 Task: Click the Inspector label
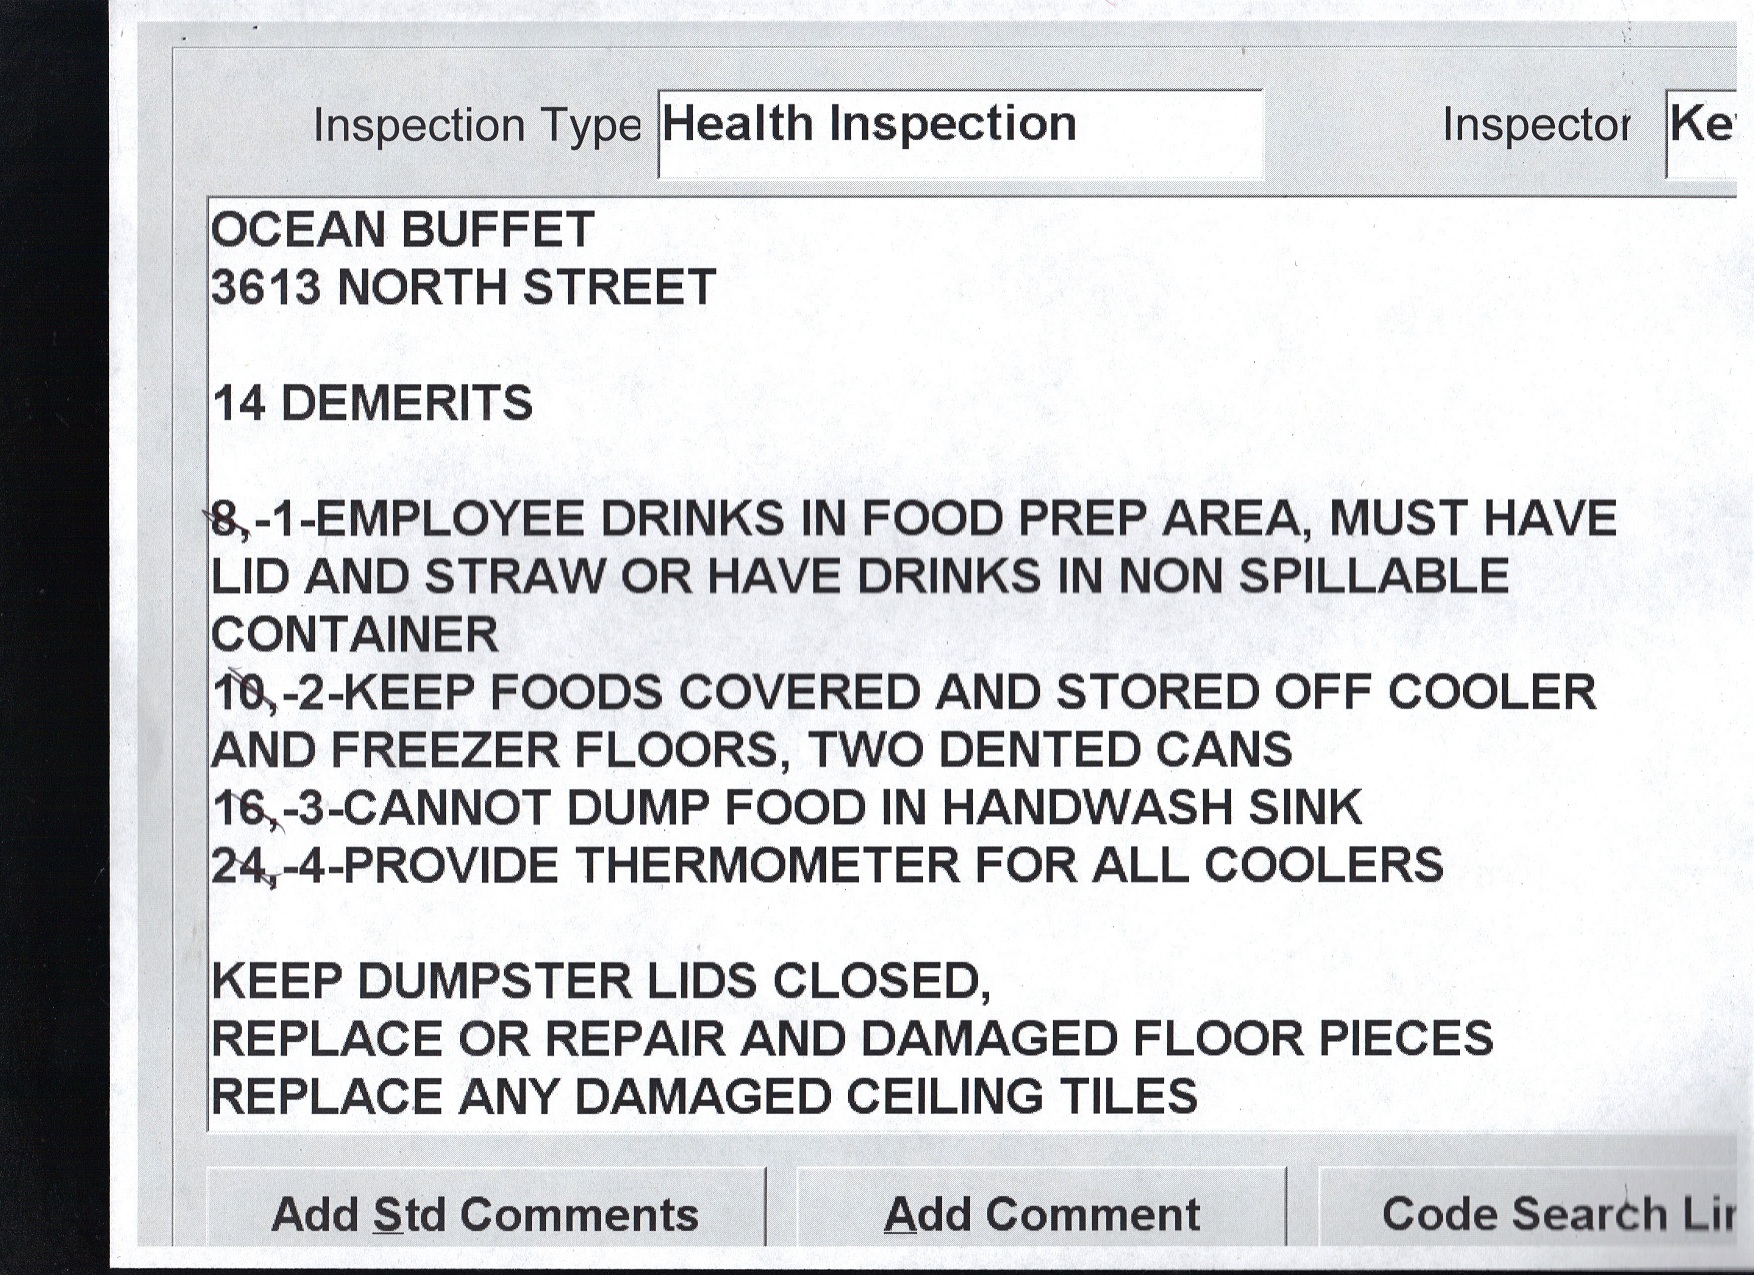pyautogui.click(x=1536, y=126)
